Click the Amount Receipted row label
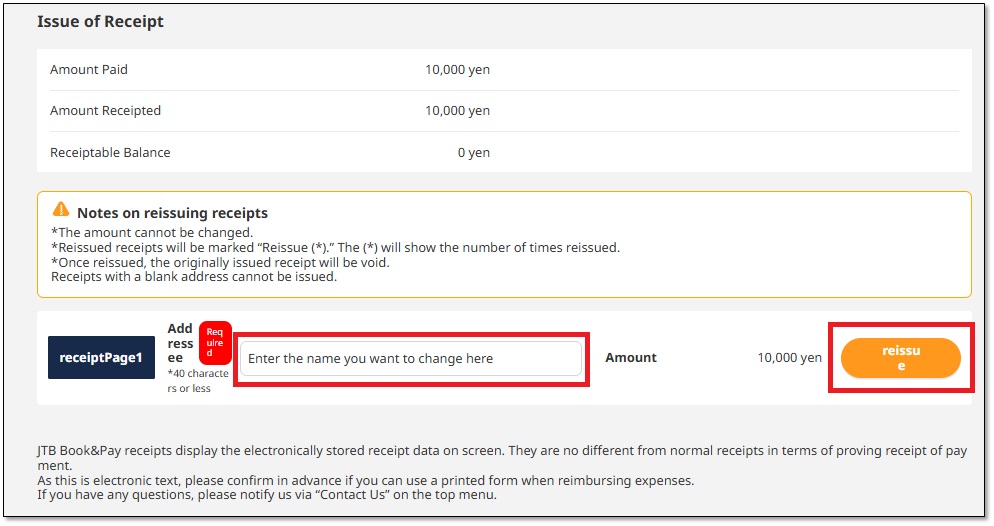 click(105, 111)
